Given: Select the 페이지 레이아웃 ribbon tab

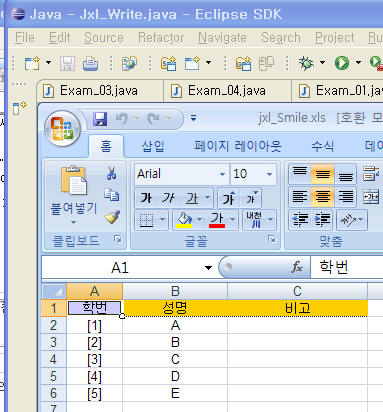Looking at the screenshot, I should pos(238,146).
